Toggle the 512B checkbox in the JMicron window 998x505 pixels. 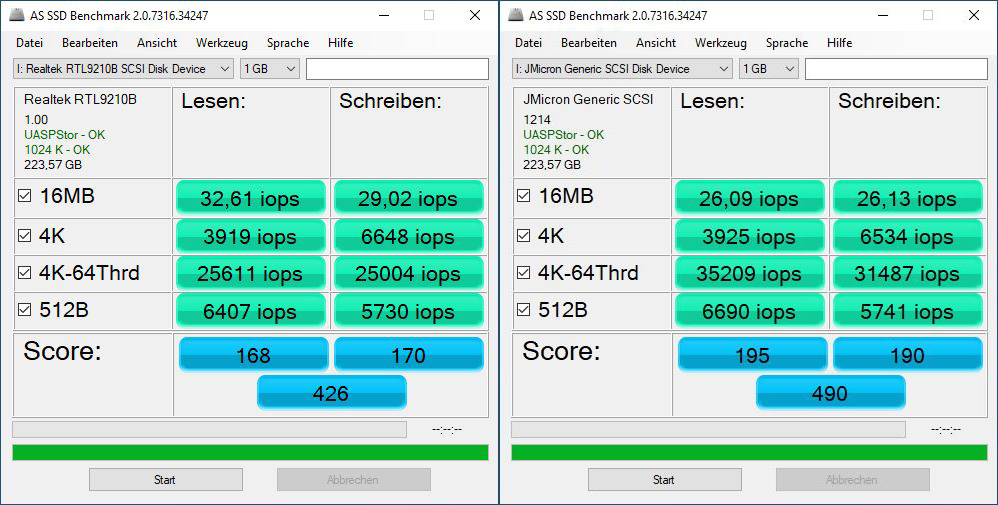523,309
